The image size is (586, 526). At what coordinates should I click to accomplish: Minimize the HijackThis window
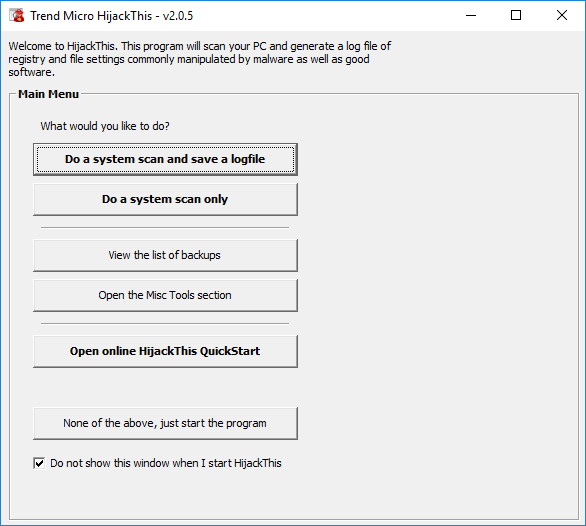(x=471, y=15)
